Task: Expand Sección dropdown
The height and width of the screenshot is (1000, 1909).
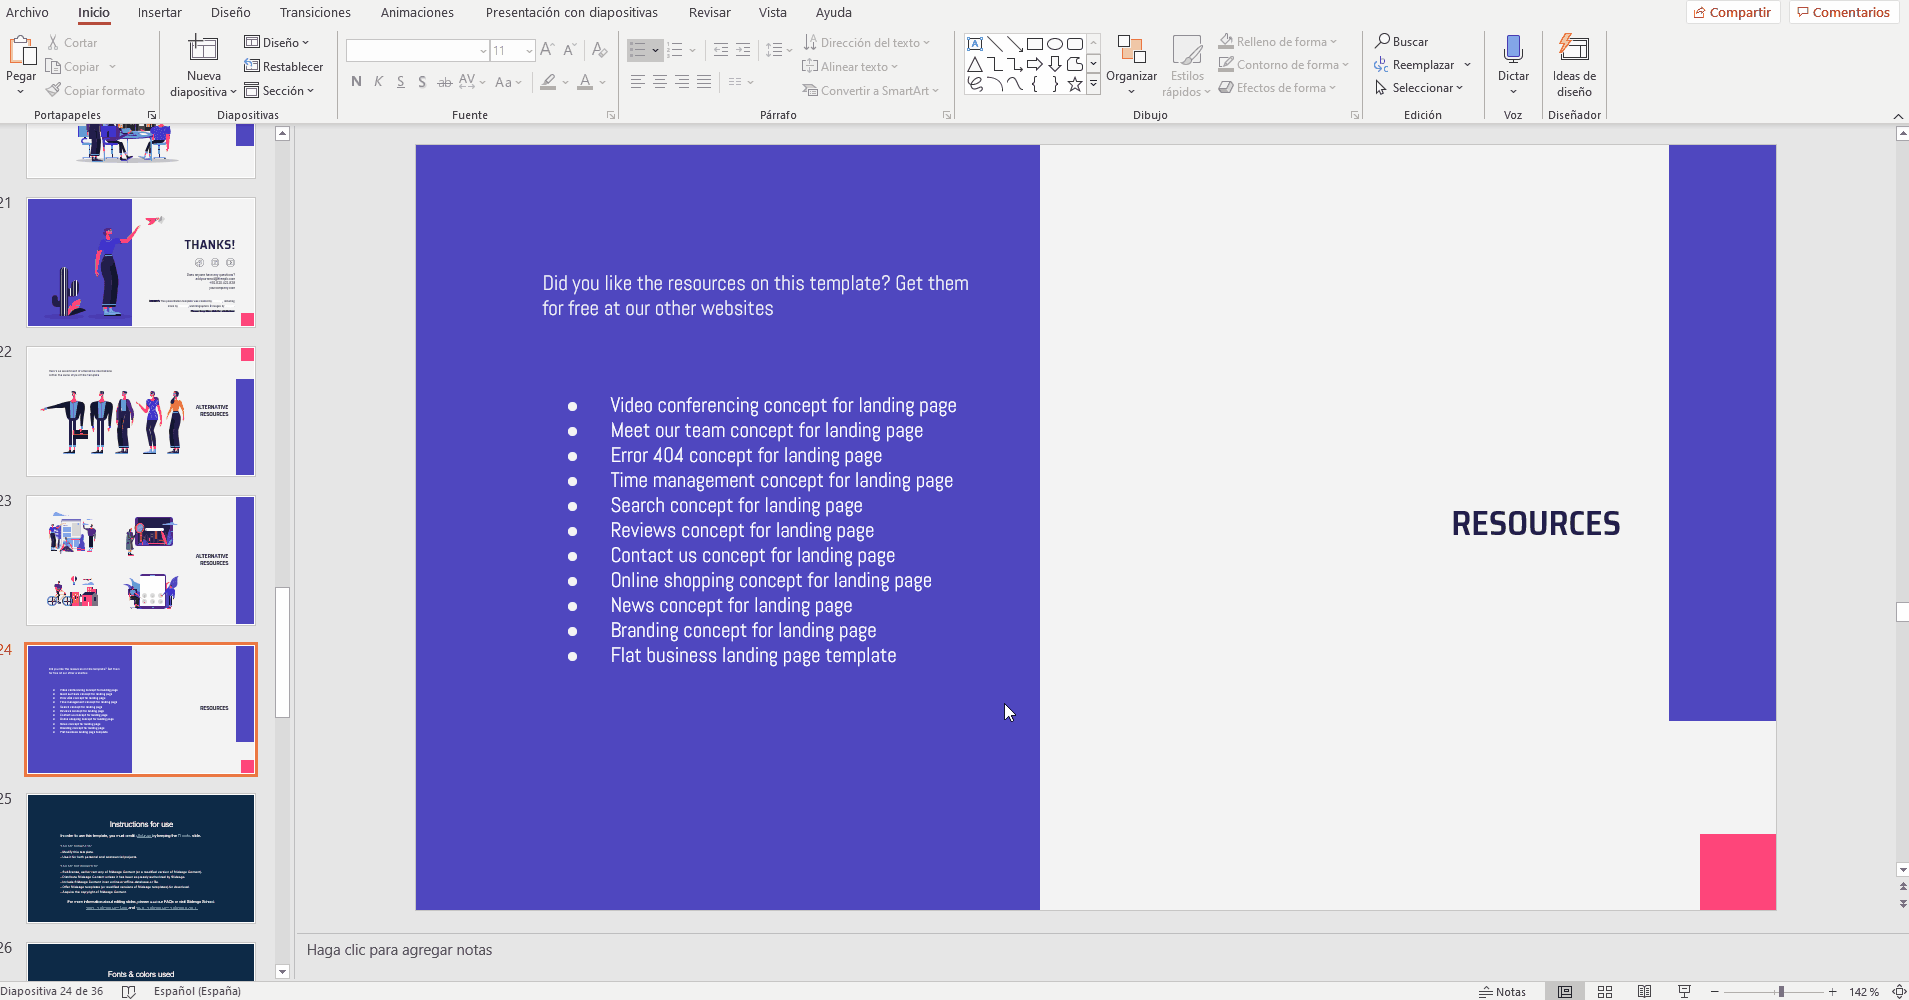Action: click(x=280, y=90)
